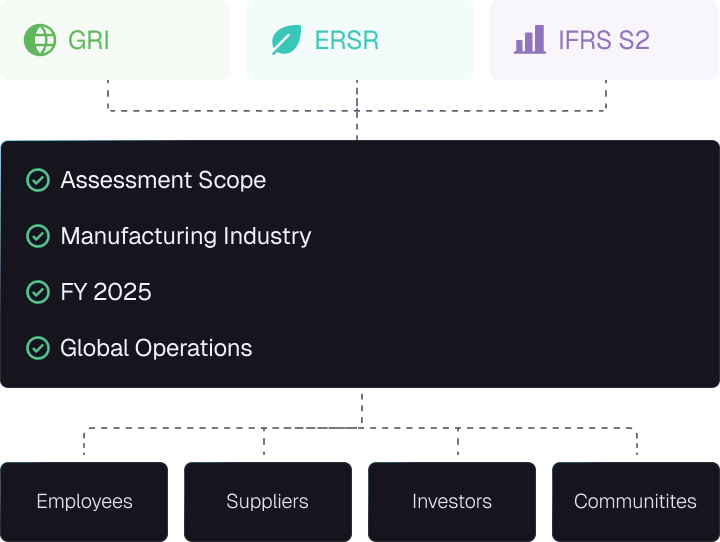Screen dimensions: 720x542
Task: Click the 'Manufacturing Industry' text
Action: pos(186,237)
